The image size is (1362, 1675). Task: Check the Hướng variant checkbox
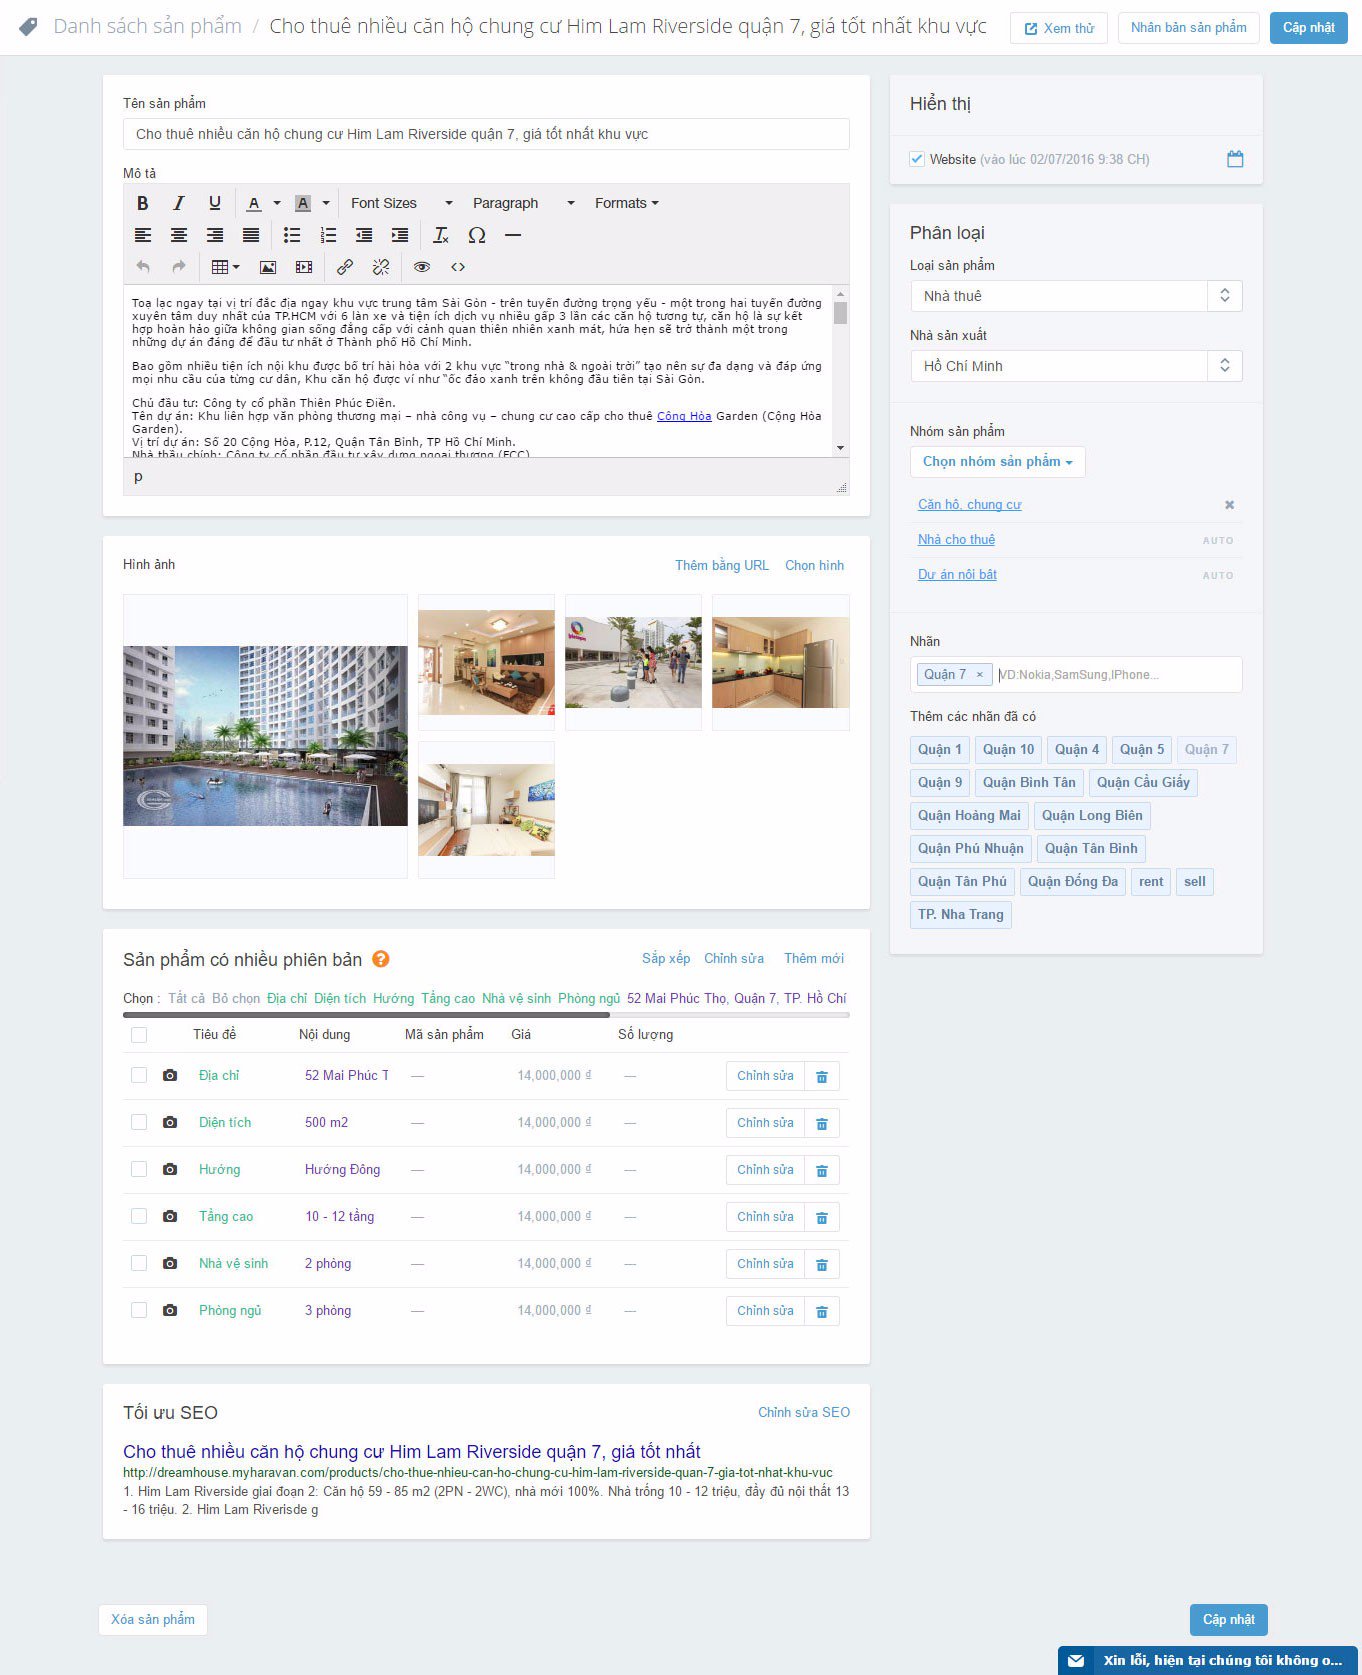[x=139, y=1169]
